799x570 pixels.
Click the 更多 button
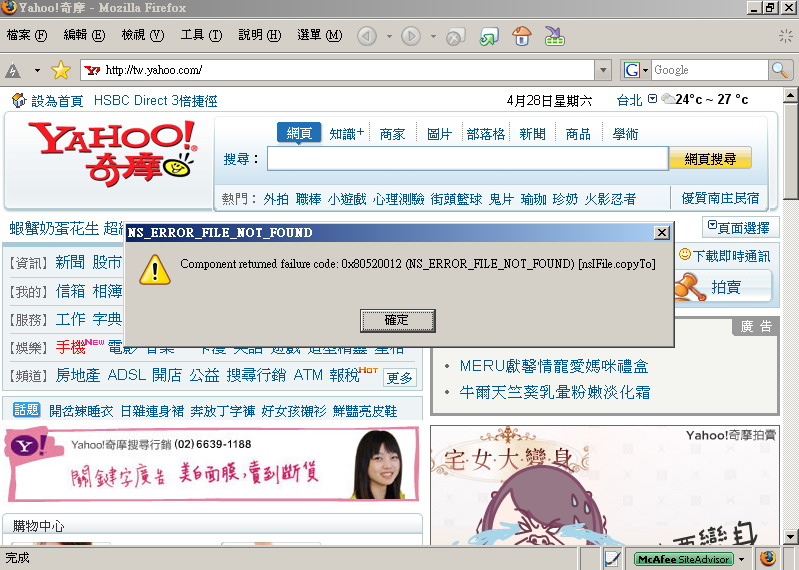pos(400,378)
